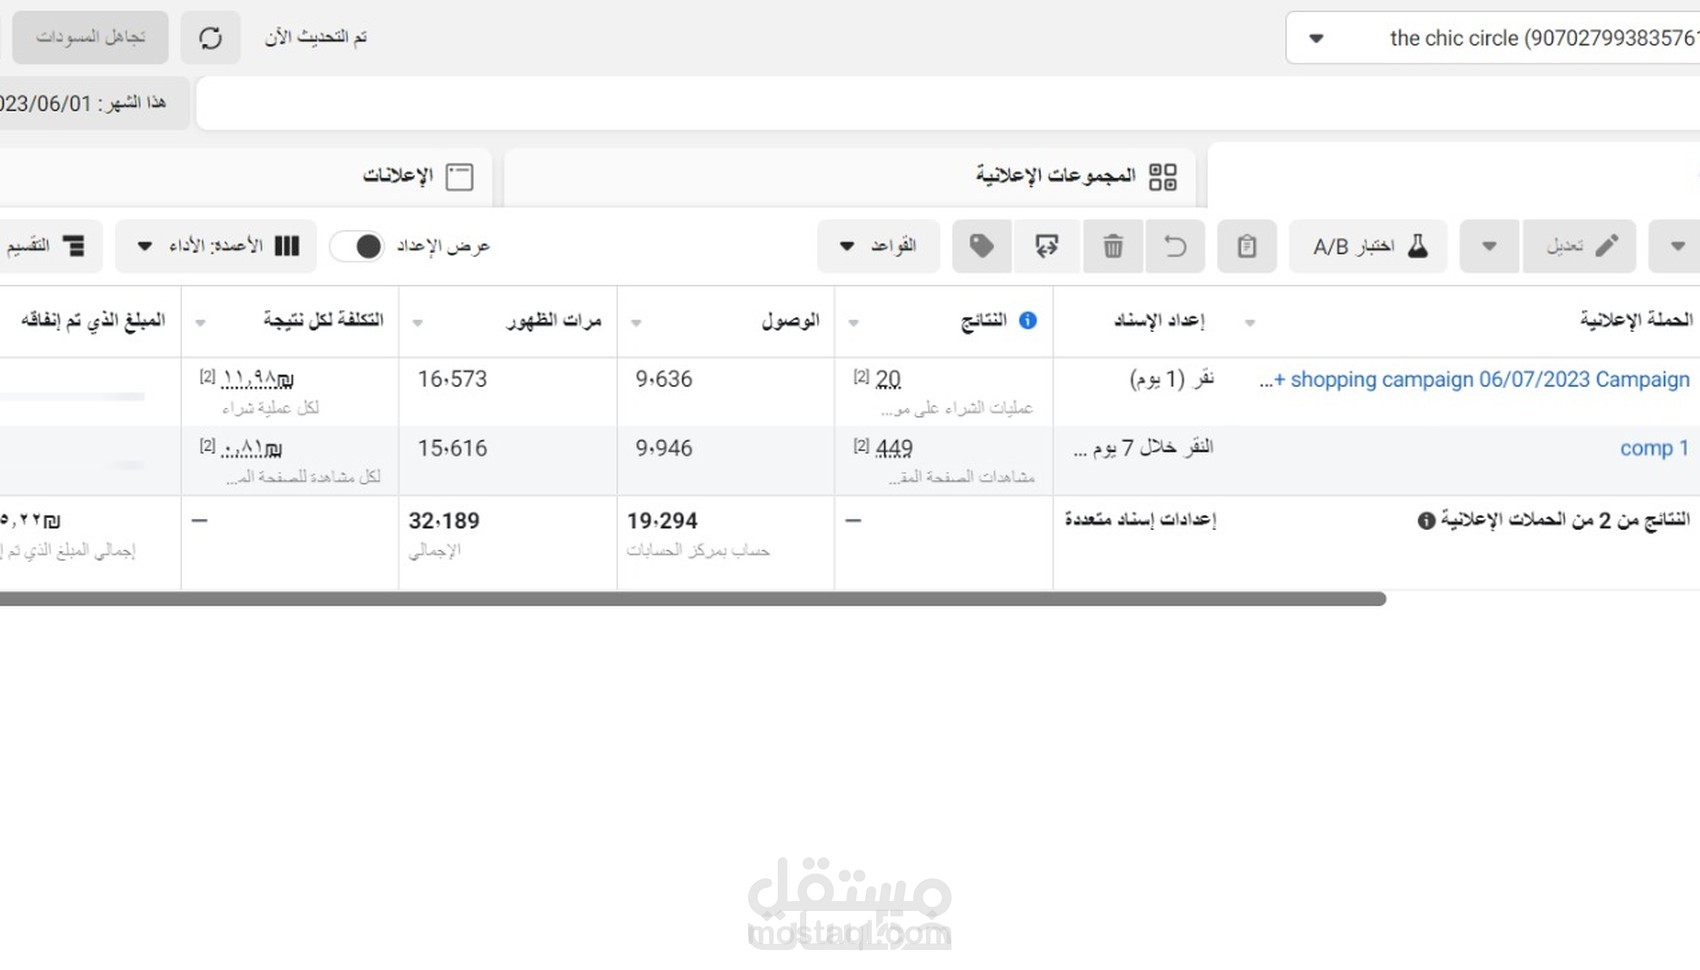Open dropdown arrow of الحملة الإعلانية column

coord(1249,323)
